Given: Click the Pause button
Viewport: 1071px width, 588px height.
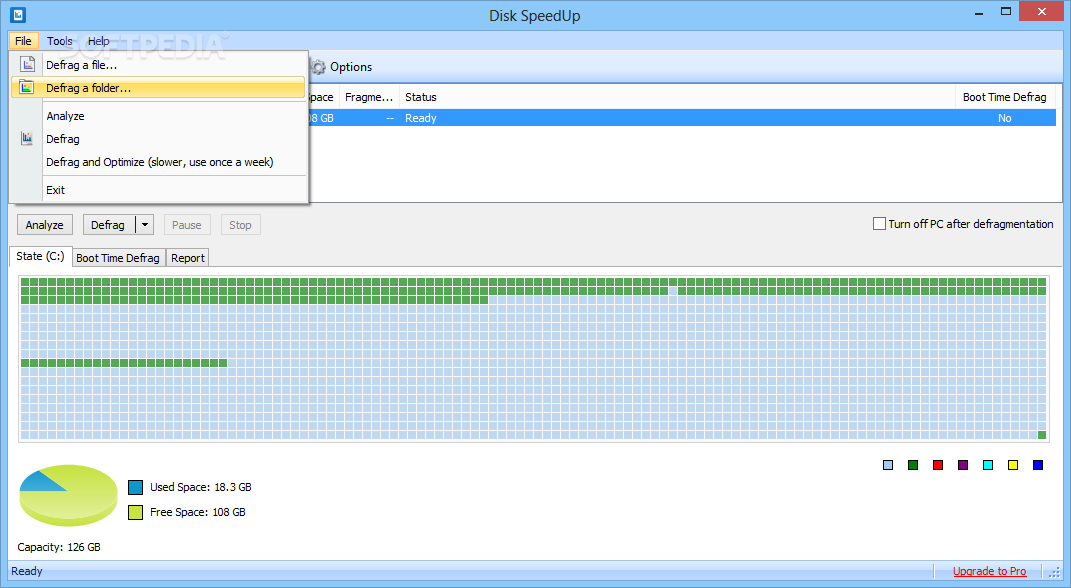Looking at the screenshot, I should (186, 225).
